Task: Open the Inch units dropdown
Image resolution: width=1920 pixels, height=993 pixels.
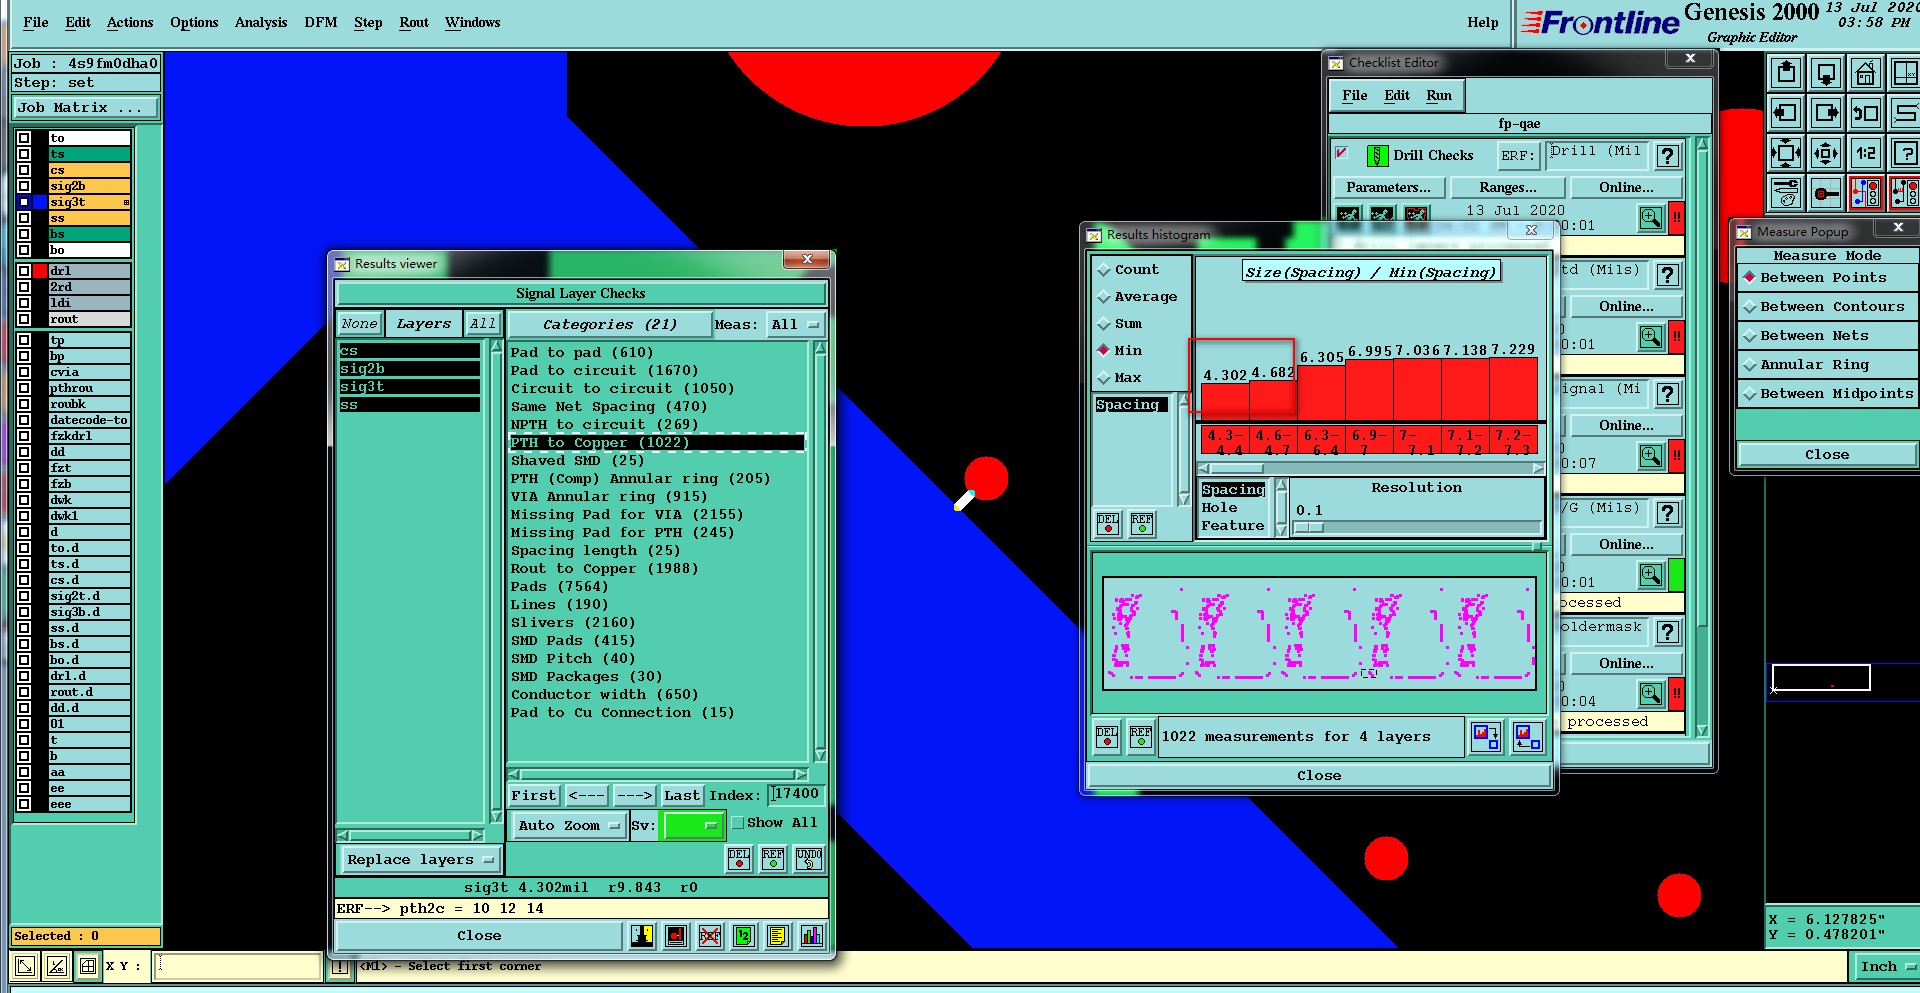Action: point(1886,967)
